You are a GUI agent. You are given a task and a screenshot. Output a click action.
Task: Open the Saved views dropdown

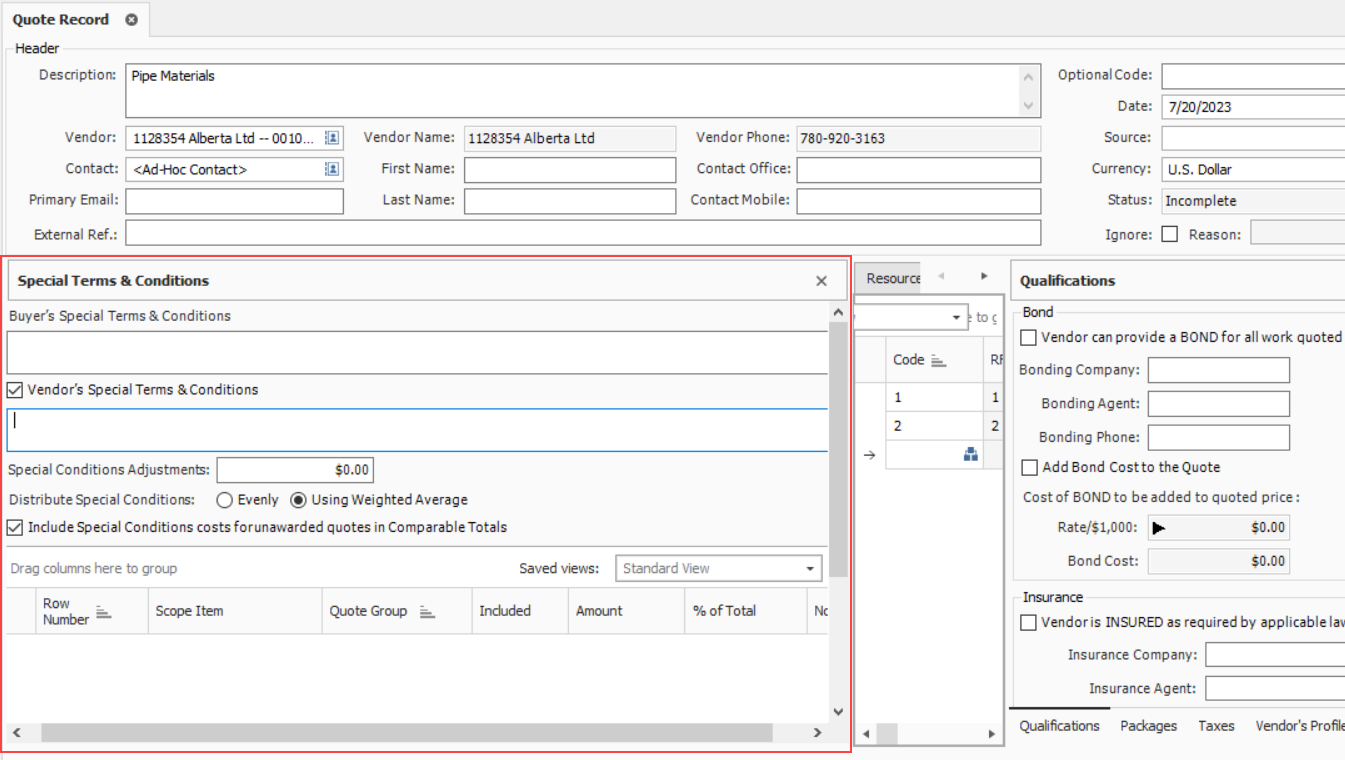(x=810, y=569)
